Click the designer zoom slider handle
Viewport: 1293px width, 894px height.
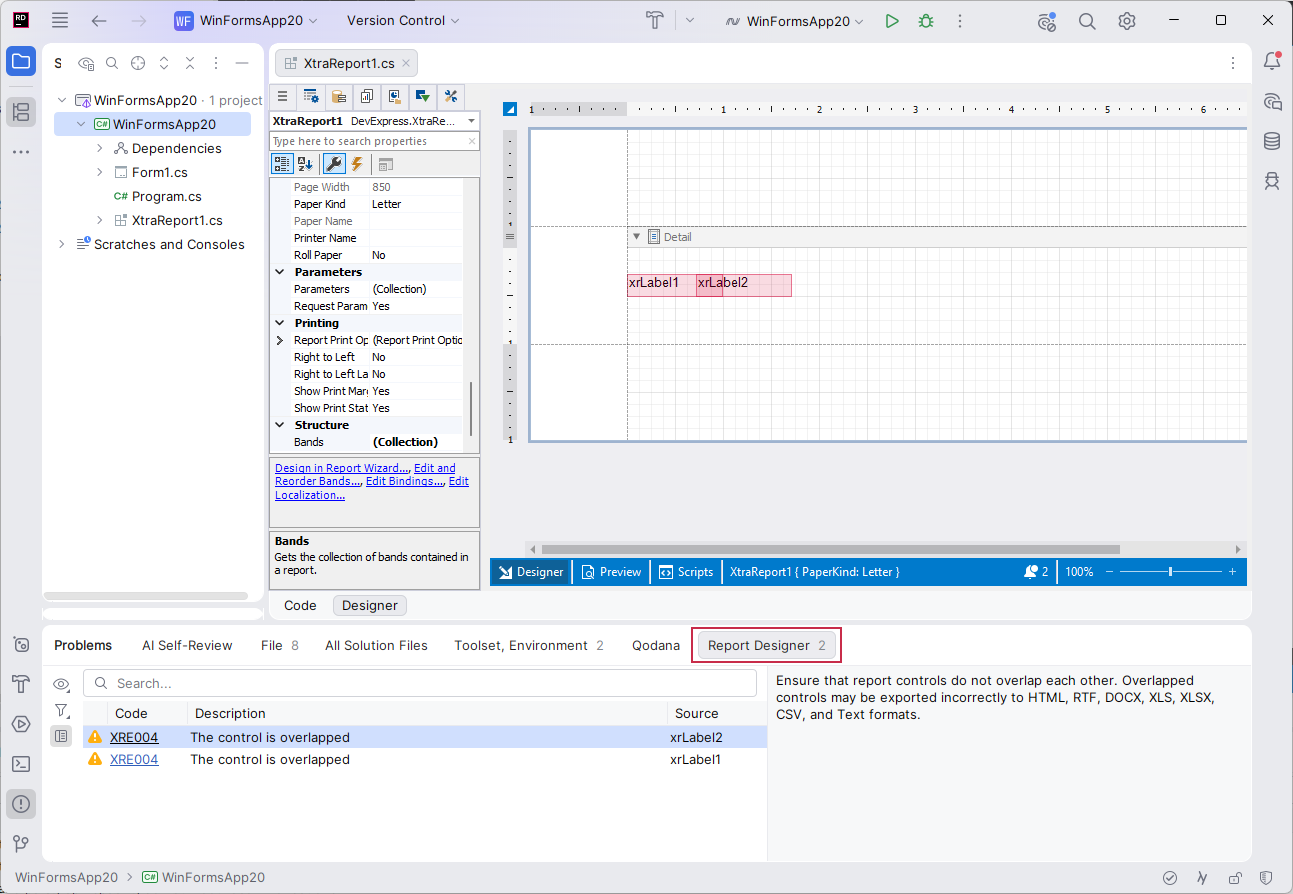pos(1170,572)
